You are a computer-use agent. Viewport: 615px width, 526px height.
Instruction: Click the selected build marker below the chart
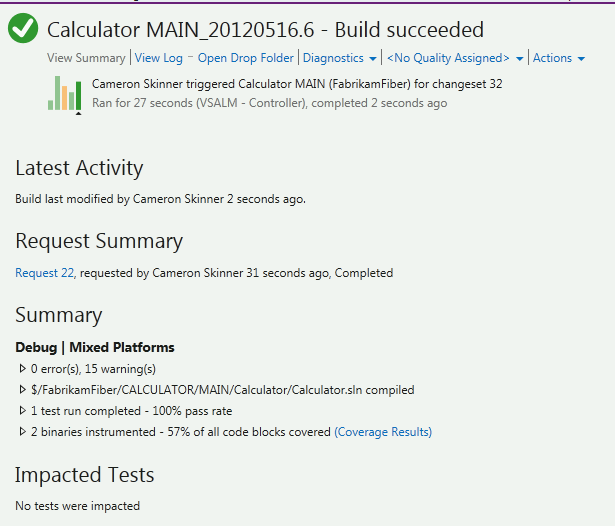tap(78, 114)
